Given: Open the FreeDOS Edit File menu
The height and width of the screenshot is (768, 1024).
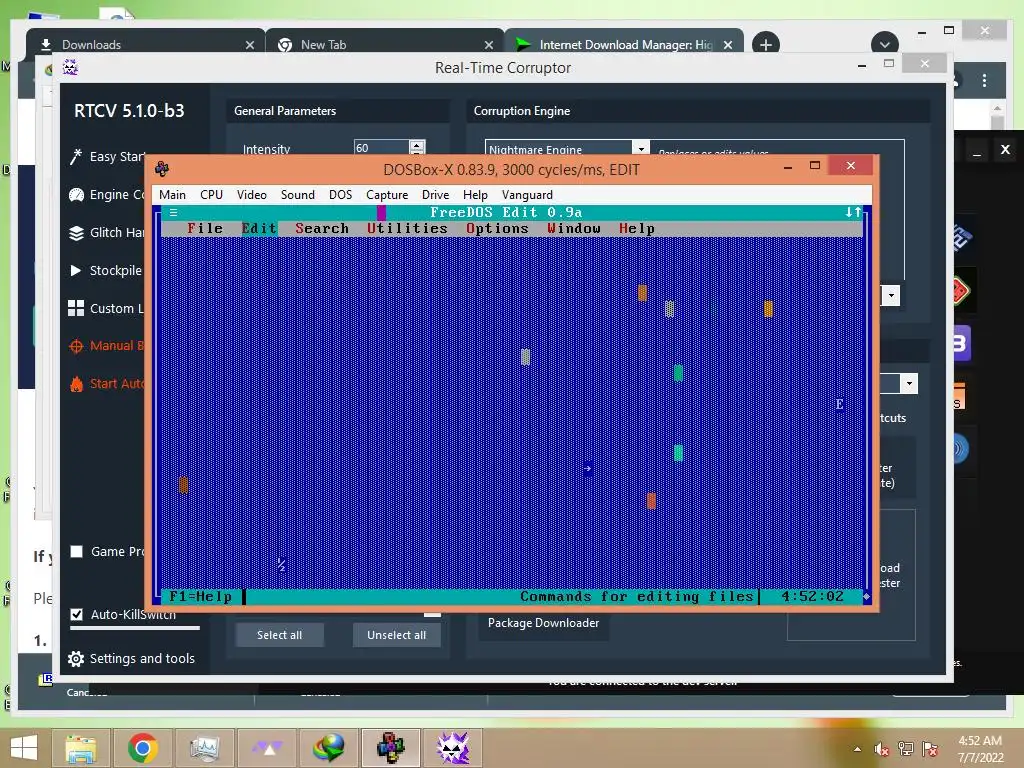Looking at the screenshot, I should pyautogui.click(x=205, y=228).
